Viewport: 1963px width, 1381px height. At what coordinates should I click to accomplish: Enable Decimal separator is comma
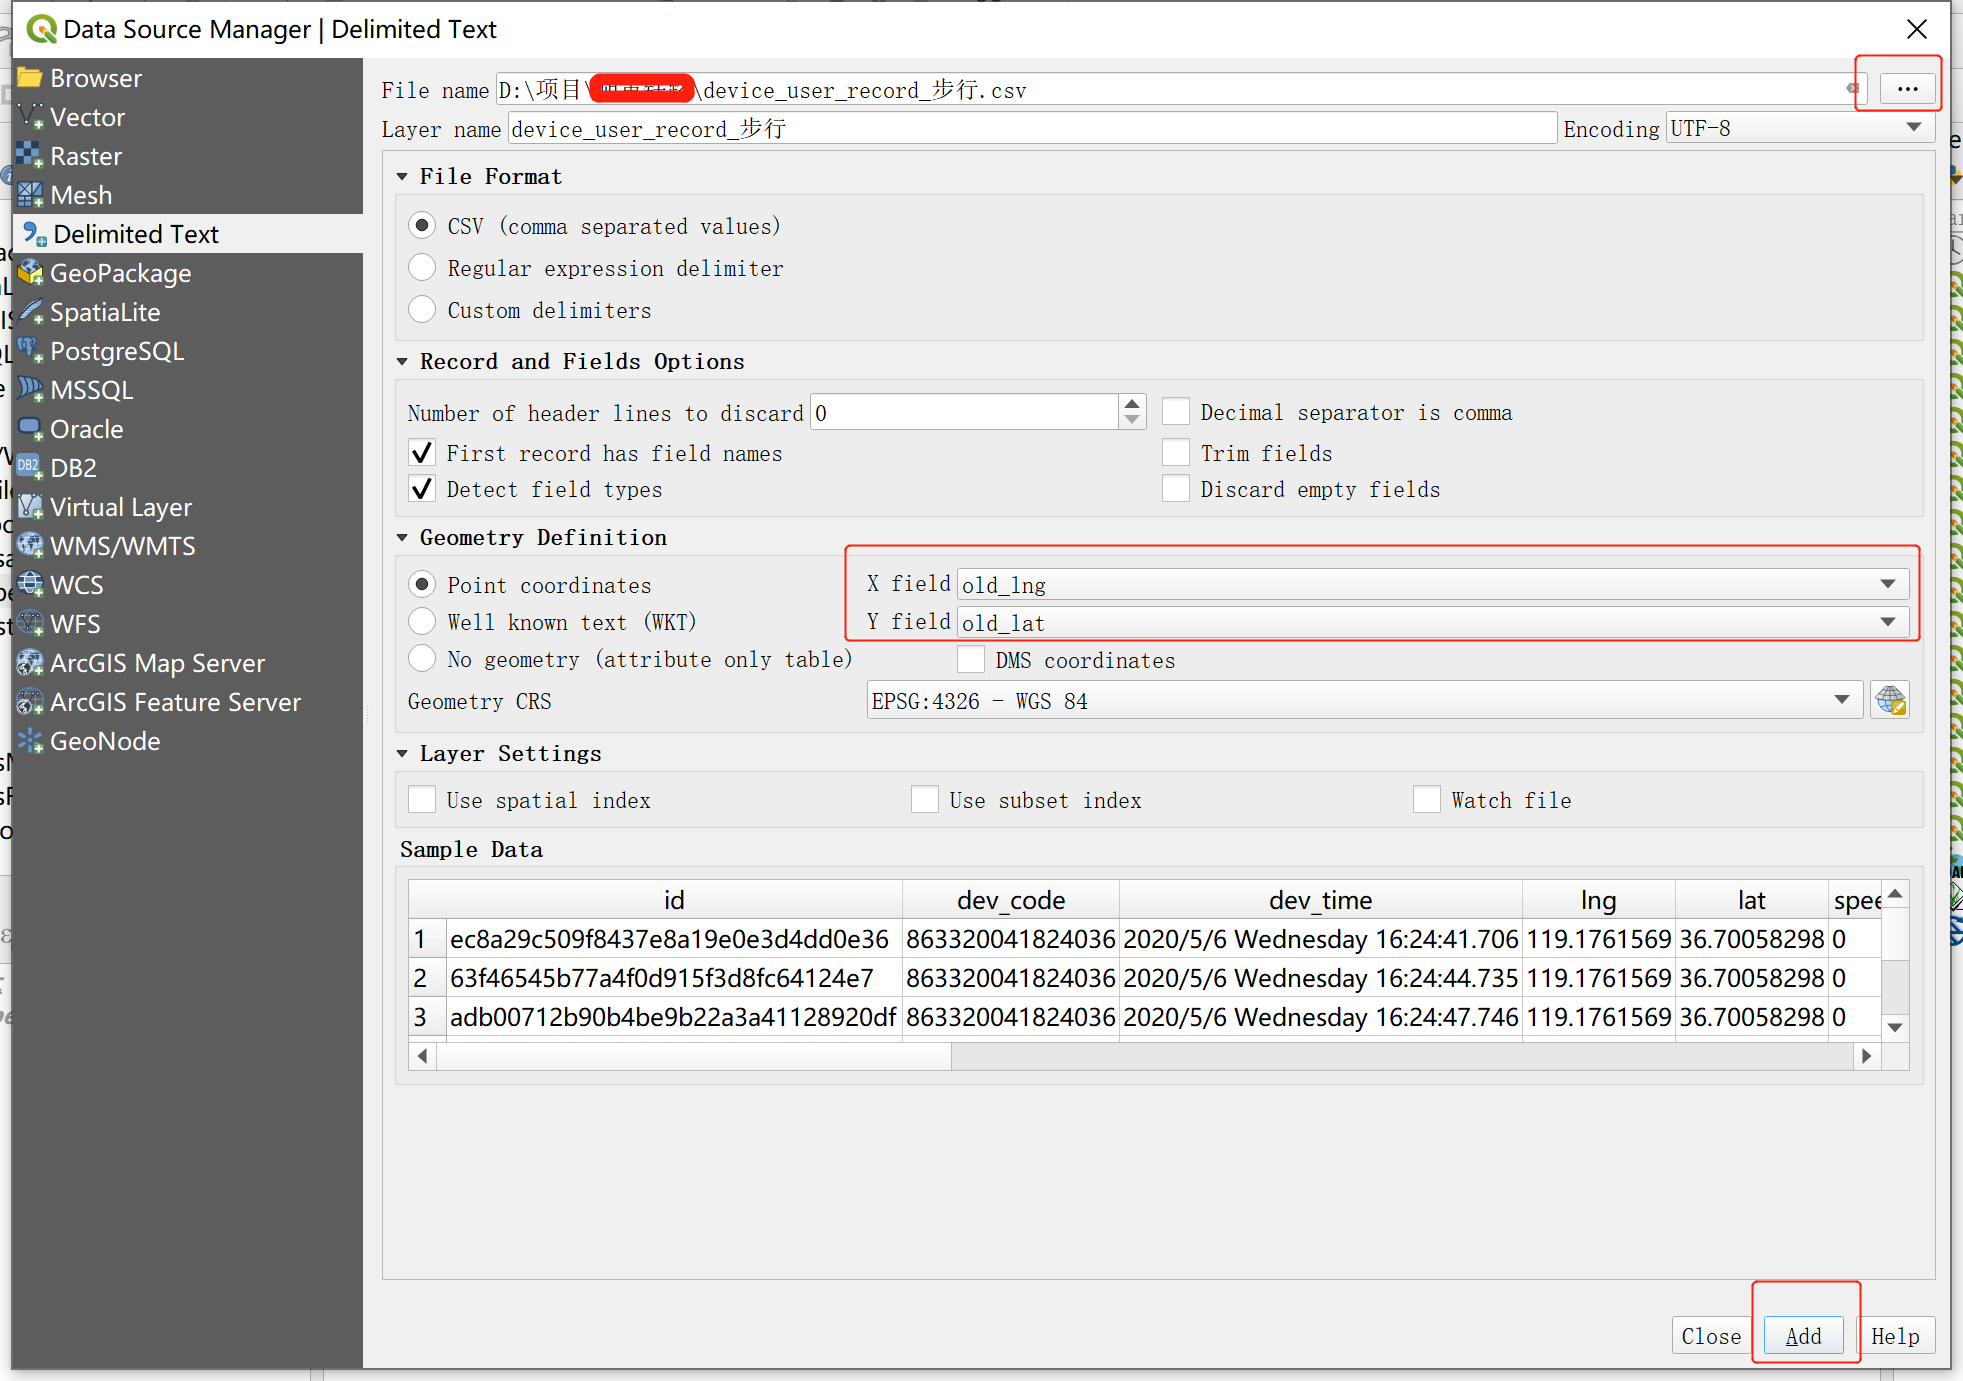(x=1176, y=411)
